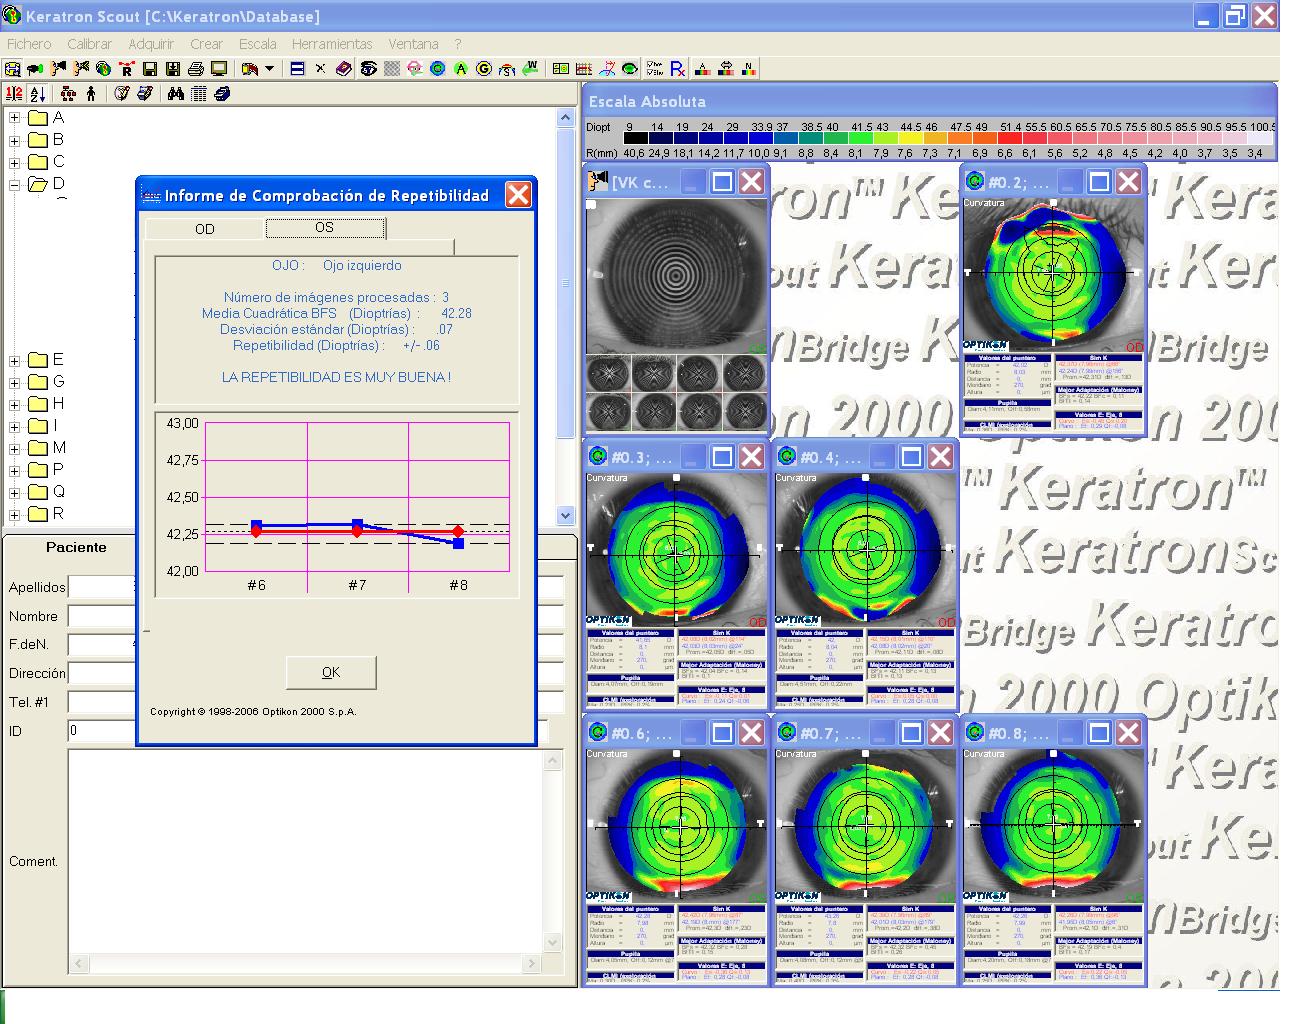Click the N normalized color scale icon
1306x1024 pixels.
[x=749, y=69]
